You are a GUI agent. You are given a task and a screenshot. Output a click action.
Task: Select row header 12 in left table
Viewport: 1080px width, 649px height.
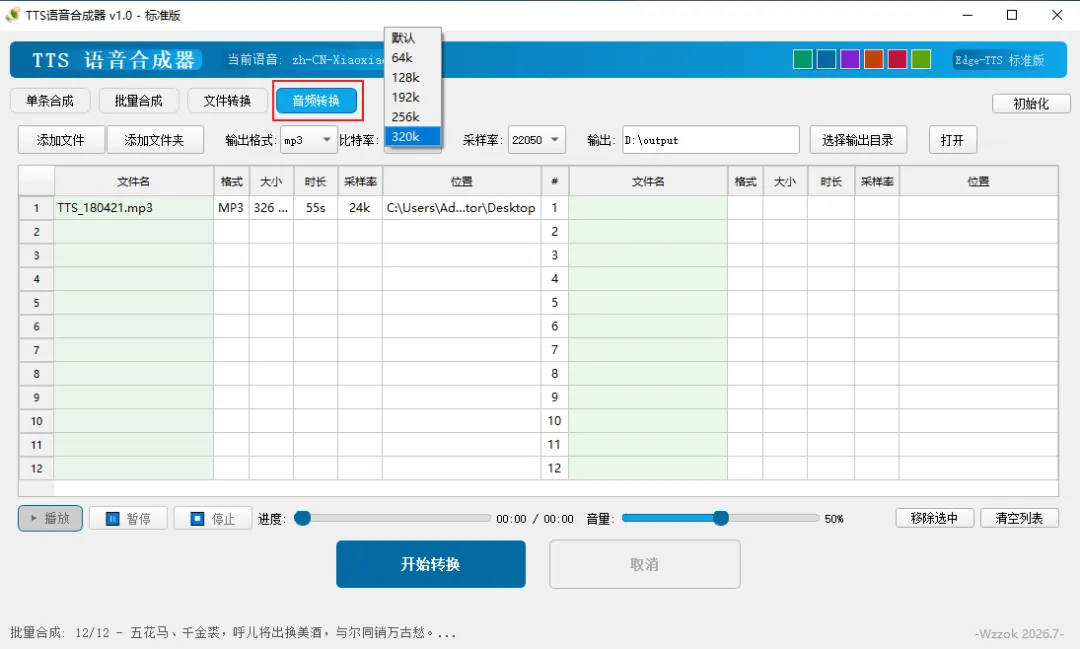point(37,468)
